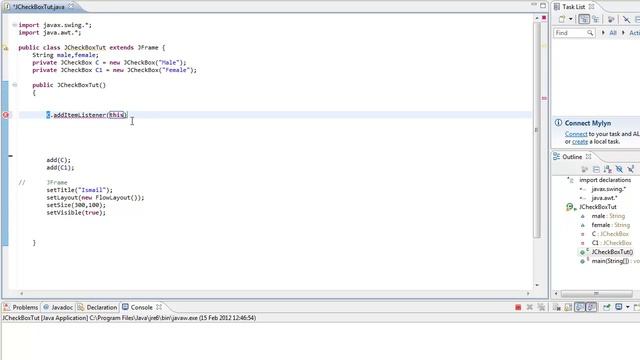
Task: Select male : String field in Outline
Action: 608,216
